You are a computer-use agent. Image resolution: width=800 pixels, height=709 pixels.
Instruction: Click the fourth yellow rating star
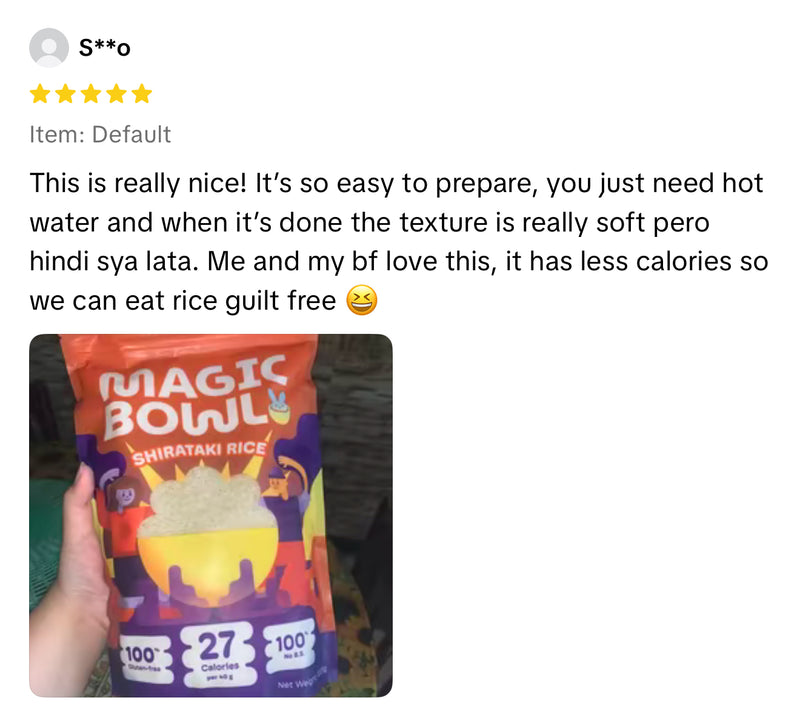(x=116, y=94)
